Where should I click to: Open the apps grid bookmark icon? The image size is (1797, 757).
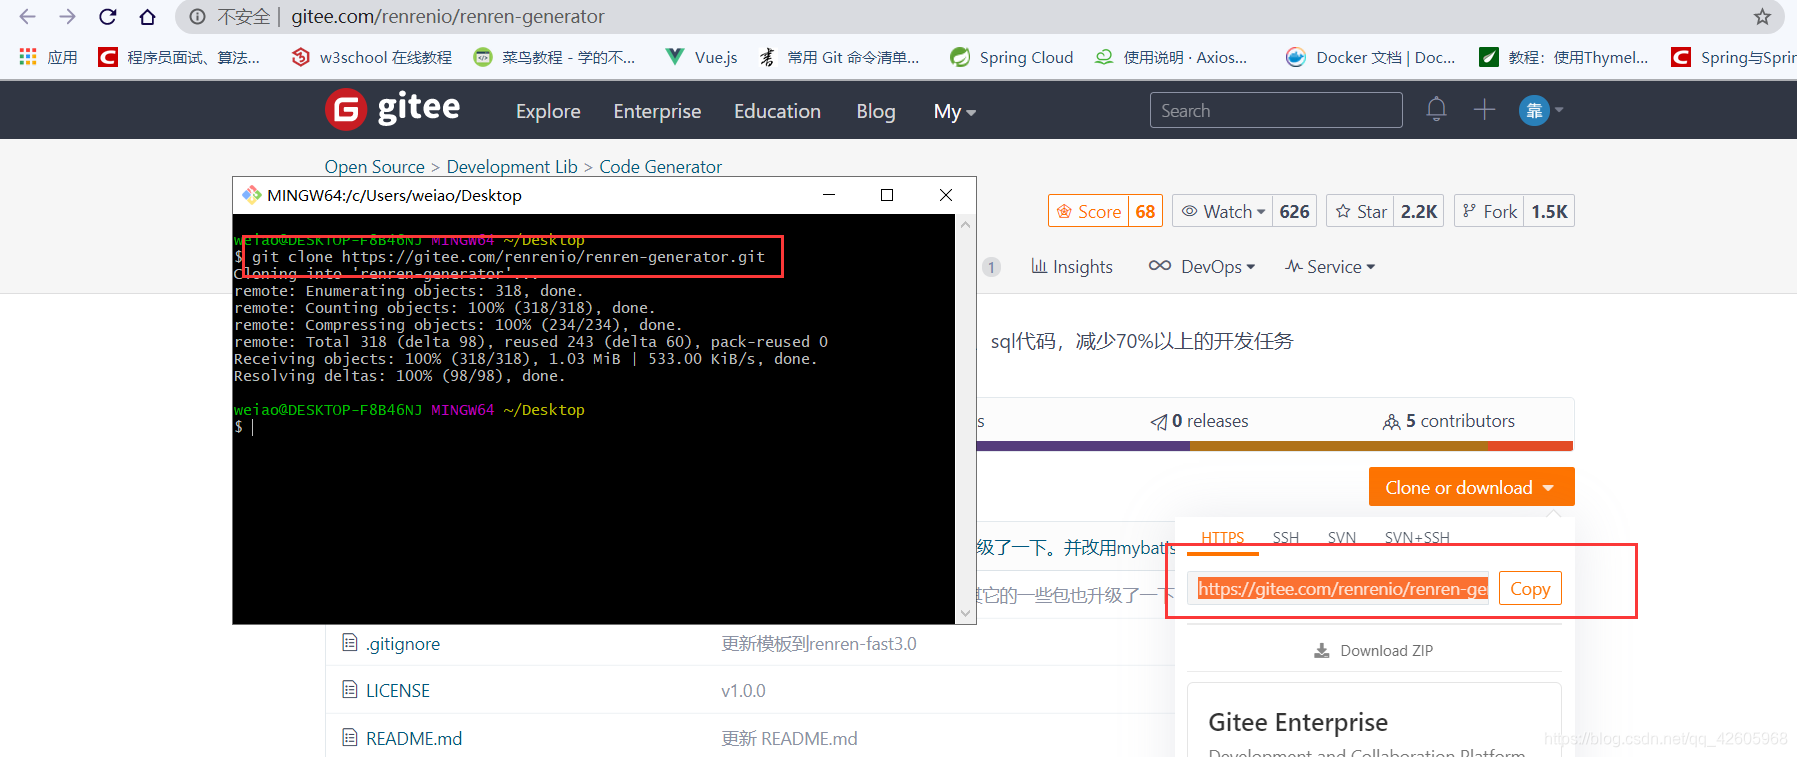[28, 57]
